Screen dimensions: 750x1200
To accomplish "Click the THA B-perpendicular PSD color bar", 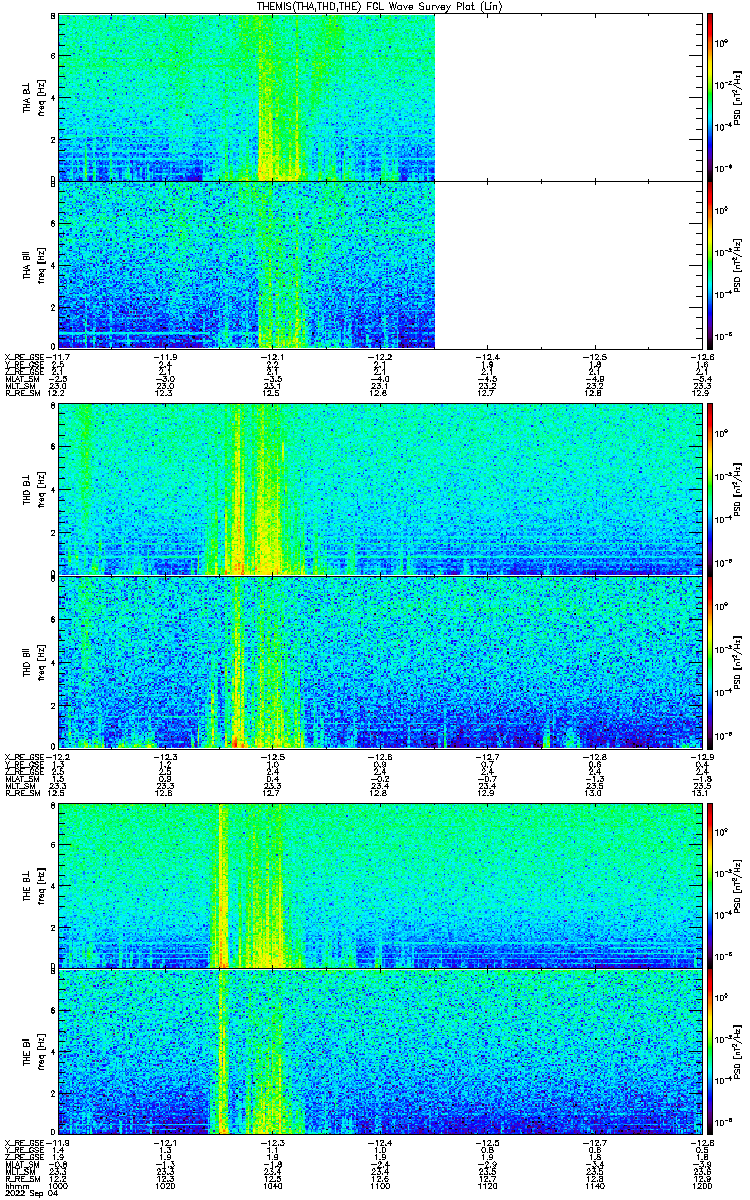I will tap(710, 97).
